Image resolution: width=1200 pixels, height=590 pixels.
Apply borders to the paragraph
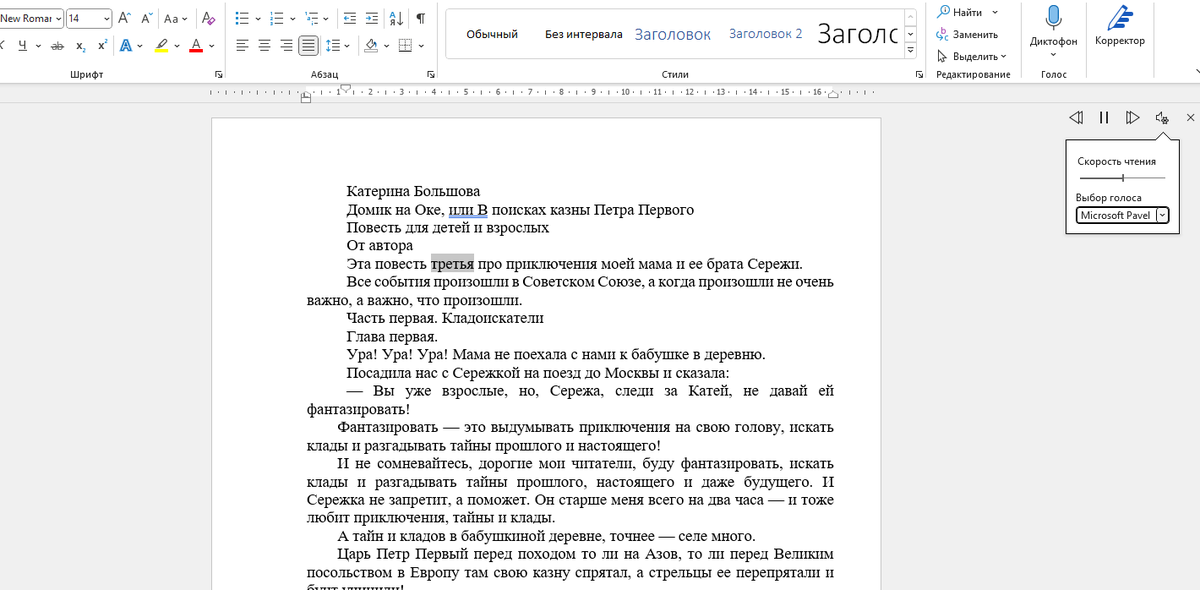coord(404,45)
